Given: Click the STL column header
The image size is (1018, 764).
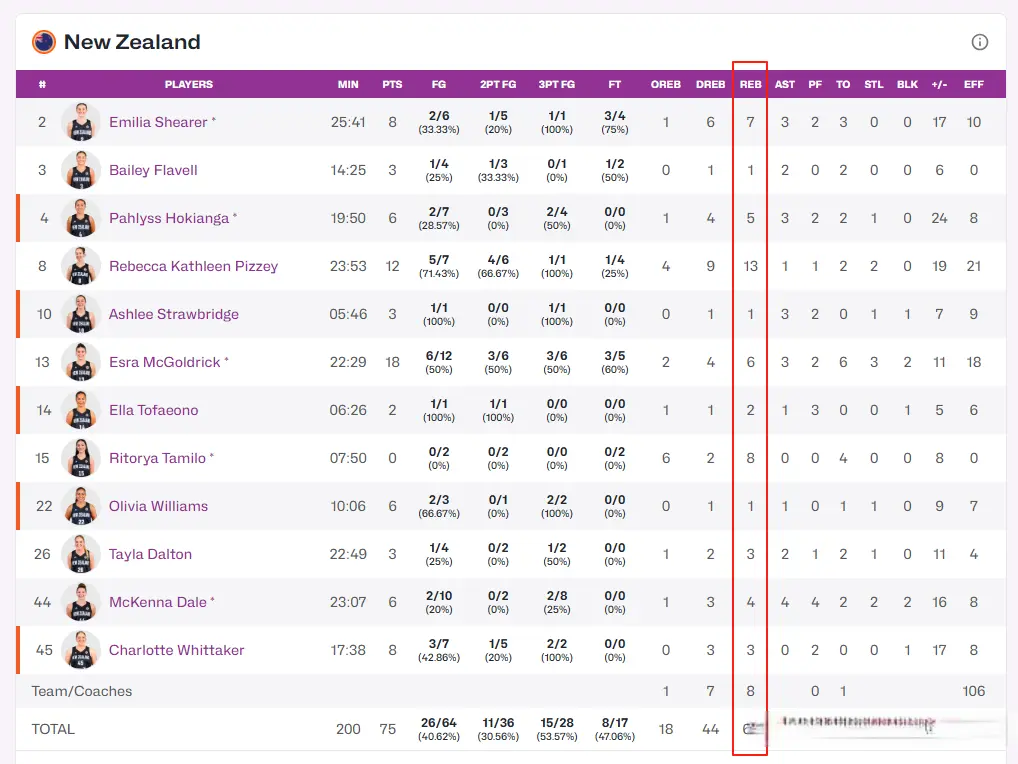Looking at the screenshot, I should [x=874, y=84].
